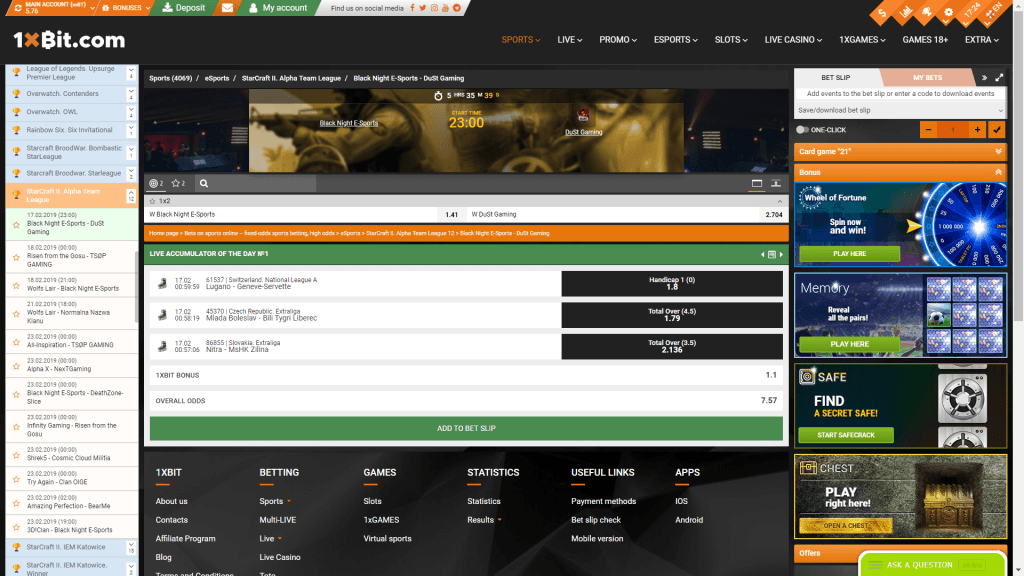Open the Bonuses dropdown

pos(127,8)
